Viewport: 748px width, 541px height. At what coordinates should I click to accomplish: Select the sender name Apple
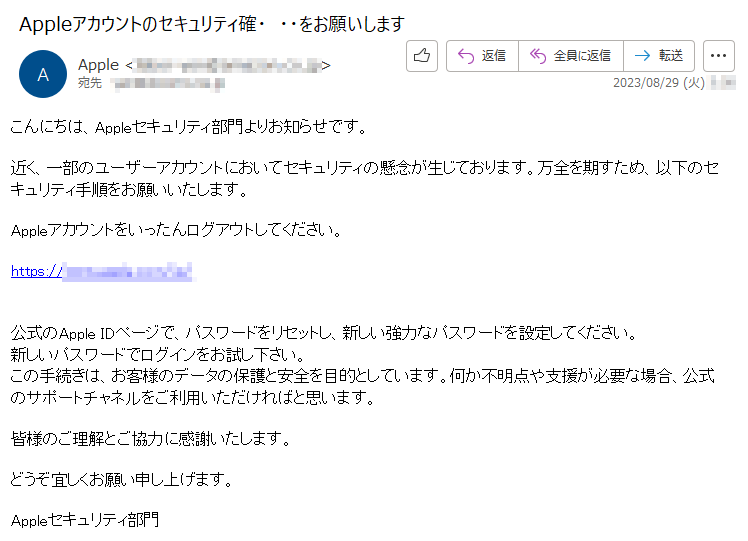(x=98, y=64)
